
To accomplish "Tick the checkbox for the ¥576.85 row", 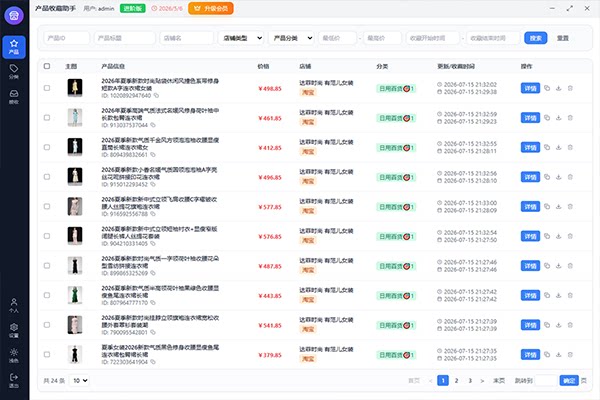I will (x=47, y=236).
